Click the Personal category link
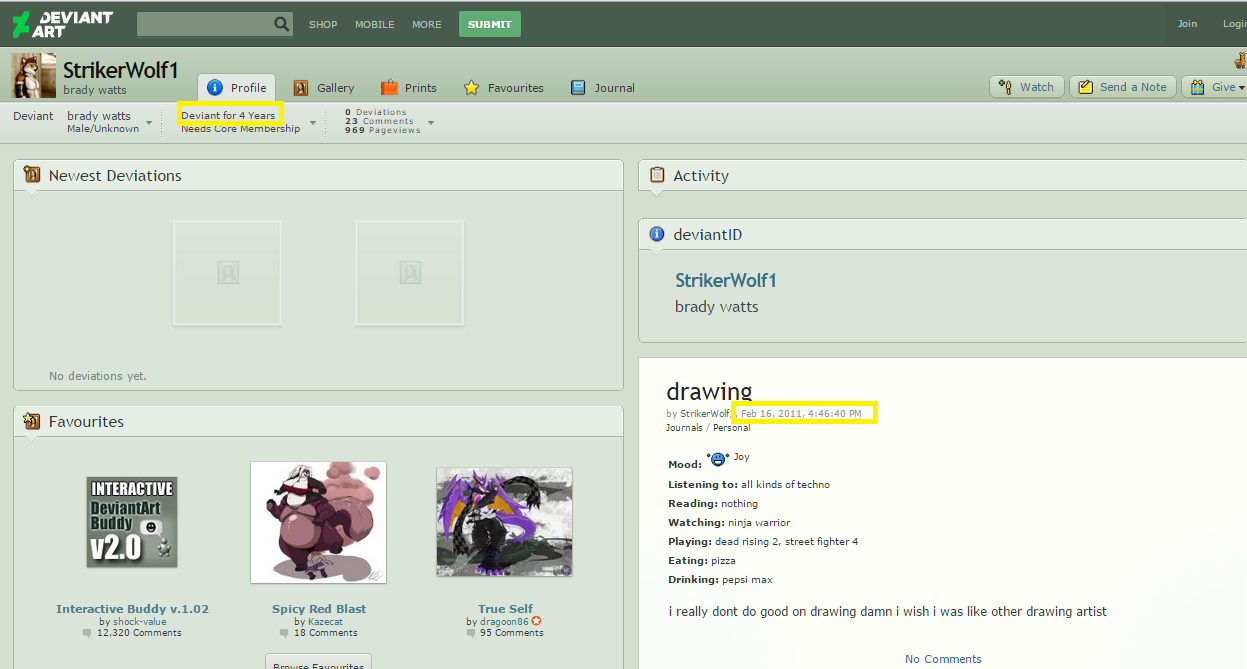The image size is (1247, 669). coord(731,428)
